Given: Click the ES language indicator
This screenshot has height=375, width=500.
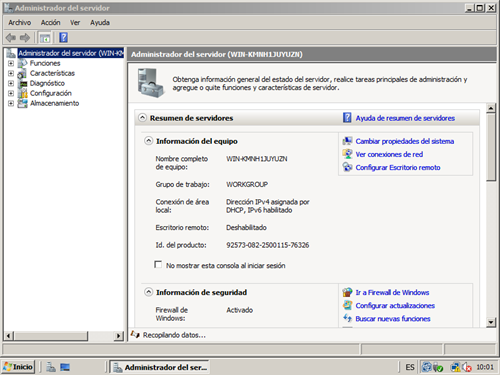Looking at the screenshot, I should [410, 367].
